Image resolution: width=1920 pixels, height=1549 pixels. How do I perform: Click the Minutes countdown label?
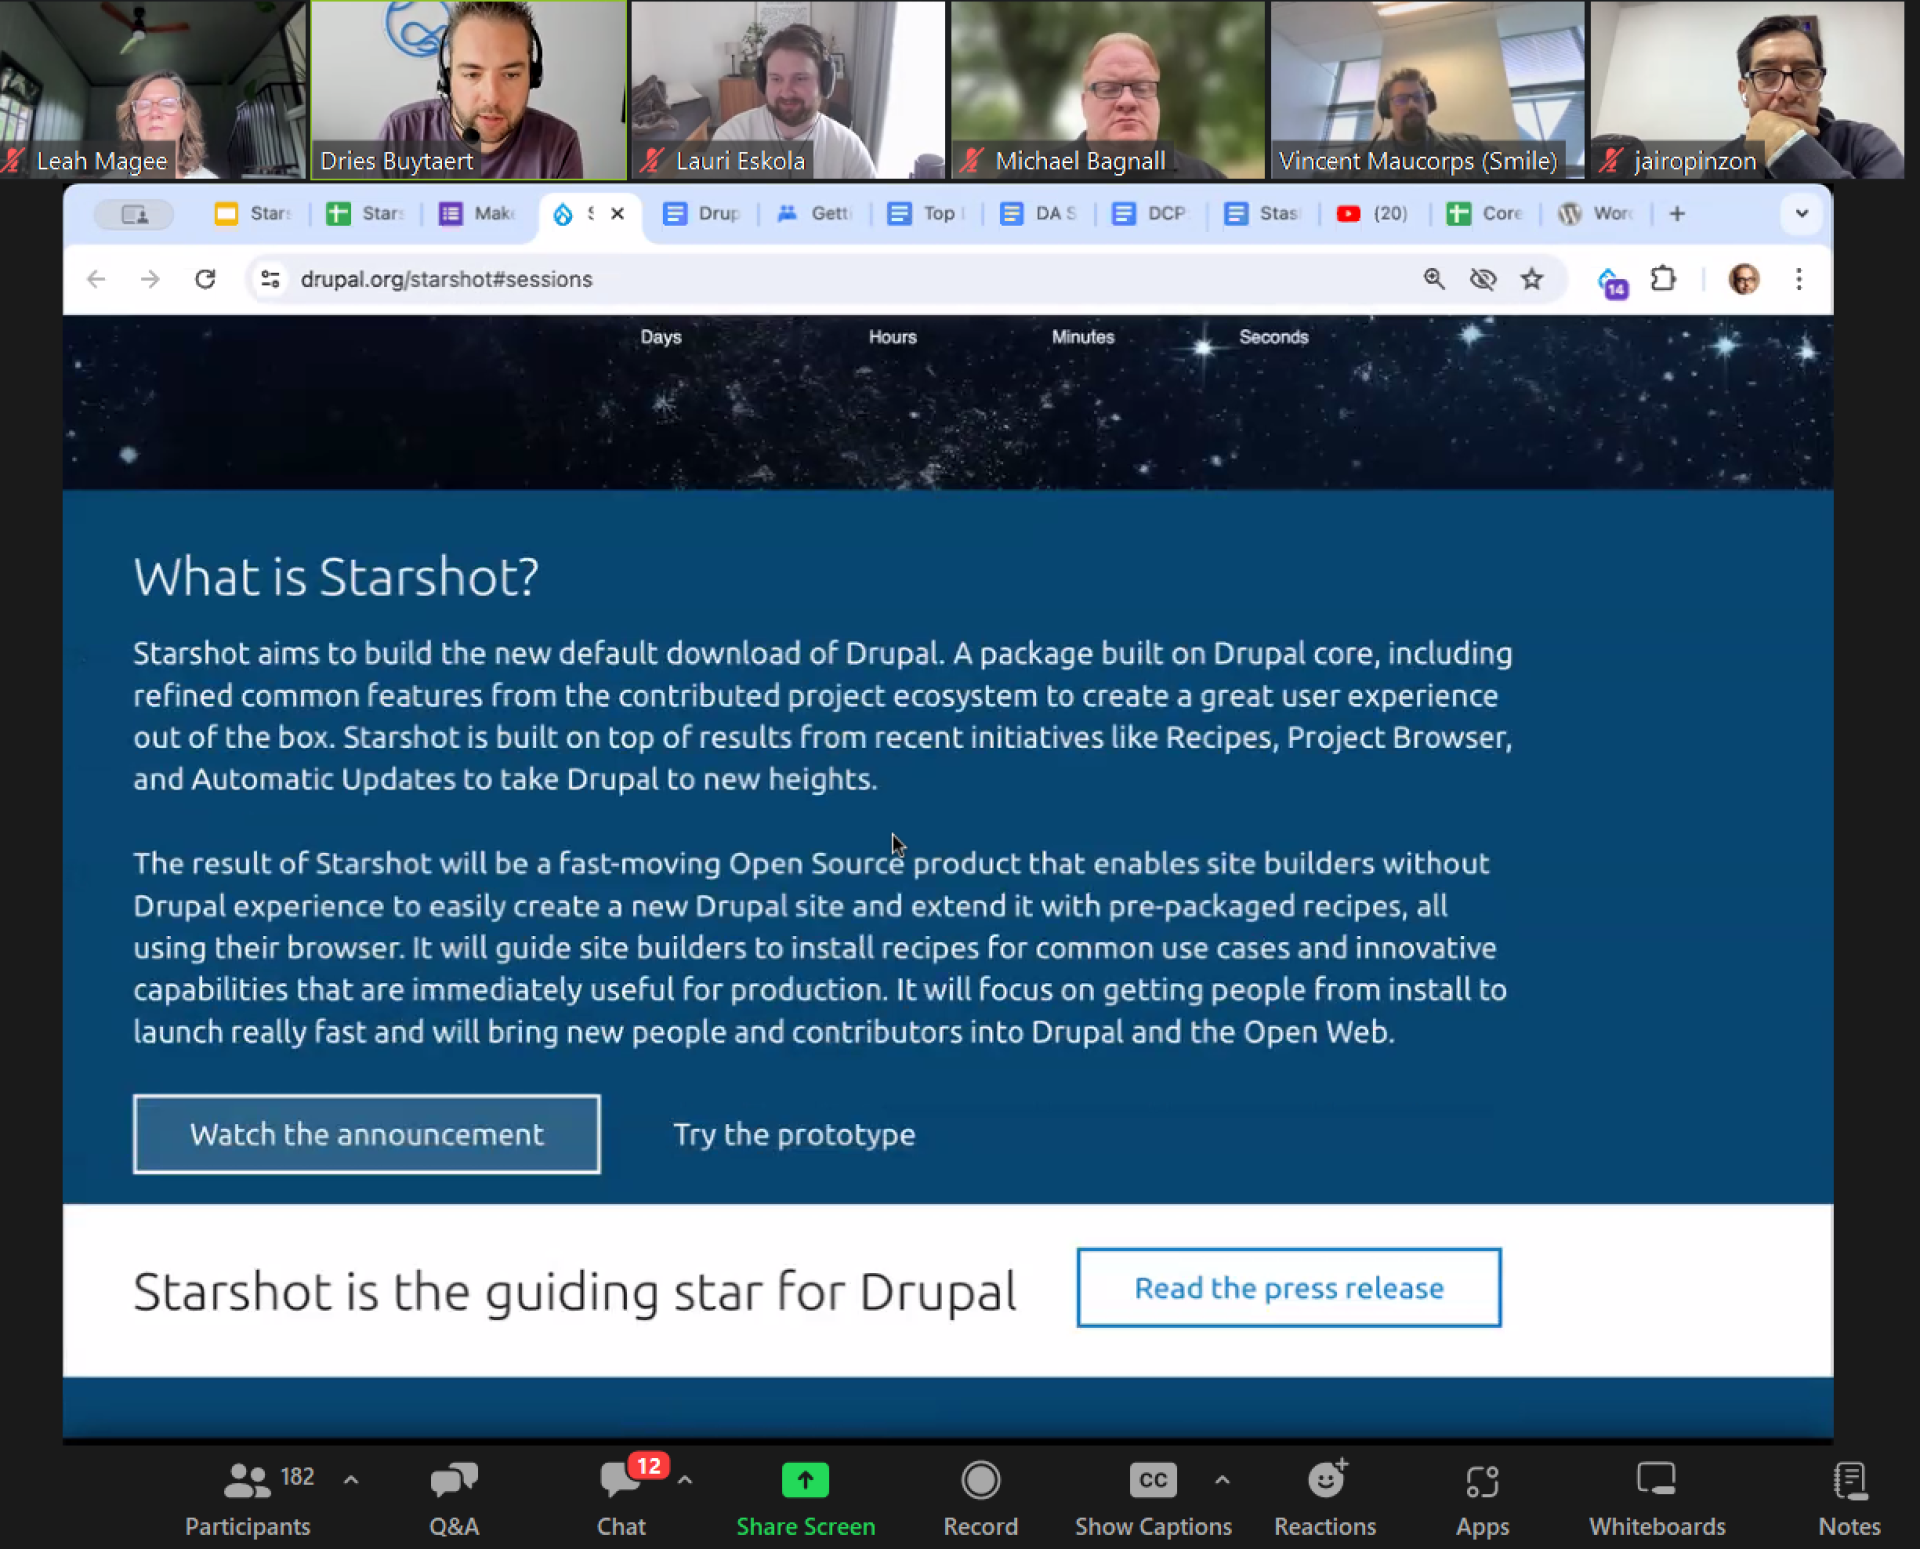click(x=1083, y=337)
